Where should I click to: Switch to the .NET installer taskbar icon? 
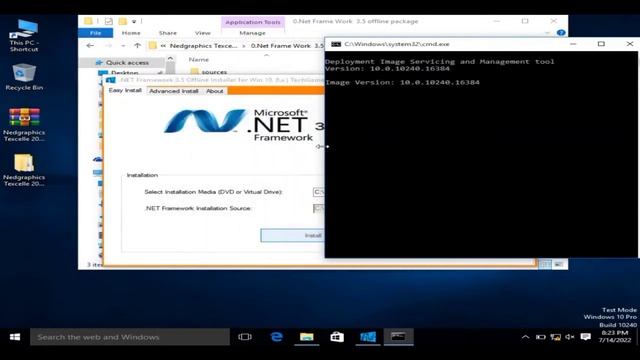[368, 337]
